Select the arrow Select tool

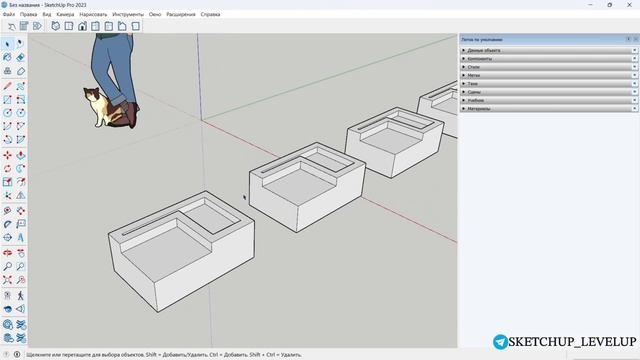[7, 44]
